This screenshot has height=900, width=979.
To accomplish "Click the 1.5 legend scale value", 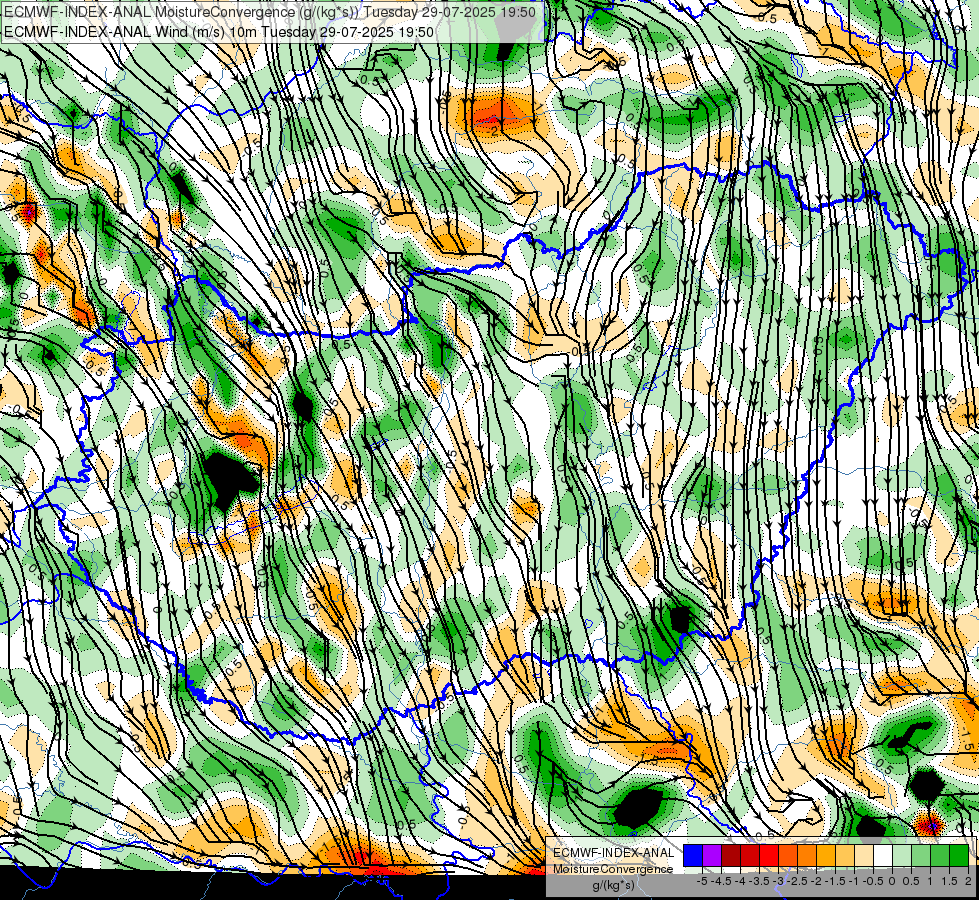I will [x=950, y=881].
